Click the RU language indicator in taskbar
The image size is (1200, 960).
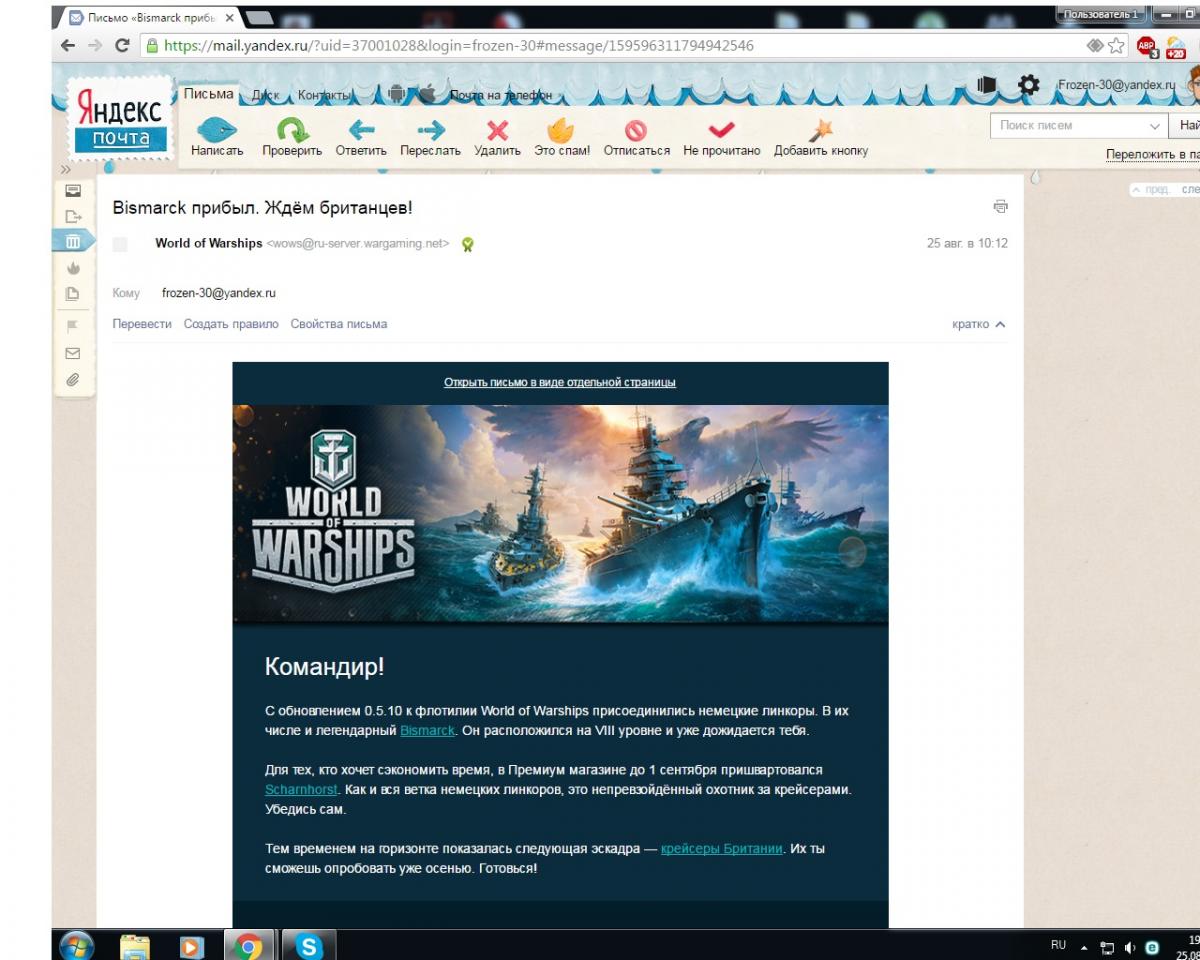tap(1058, 945)
